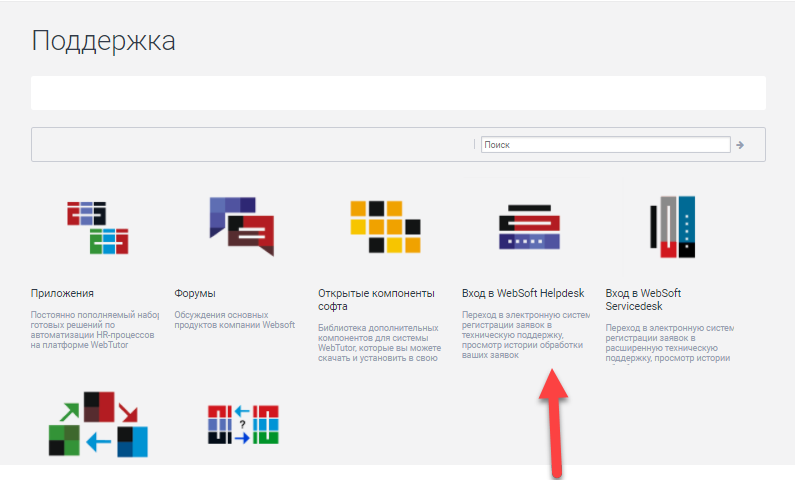Select Servicedesk description mentioning 'расширенную техническую поддержку'
The height and width of the screenshot is (480, 795).
point(669,343)
